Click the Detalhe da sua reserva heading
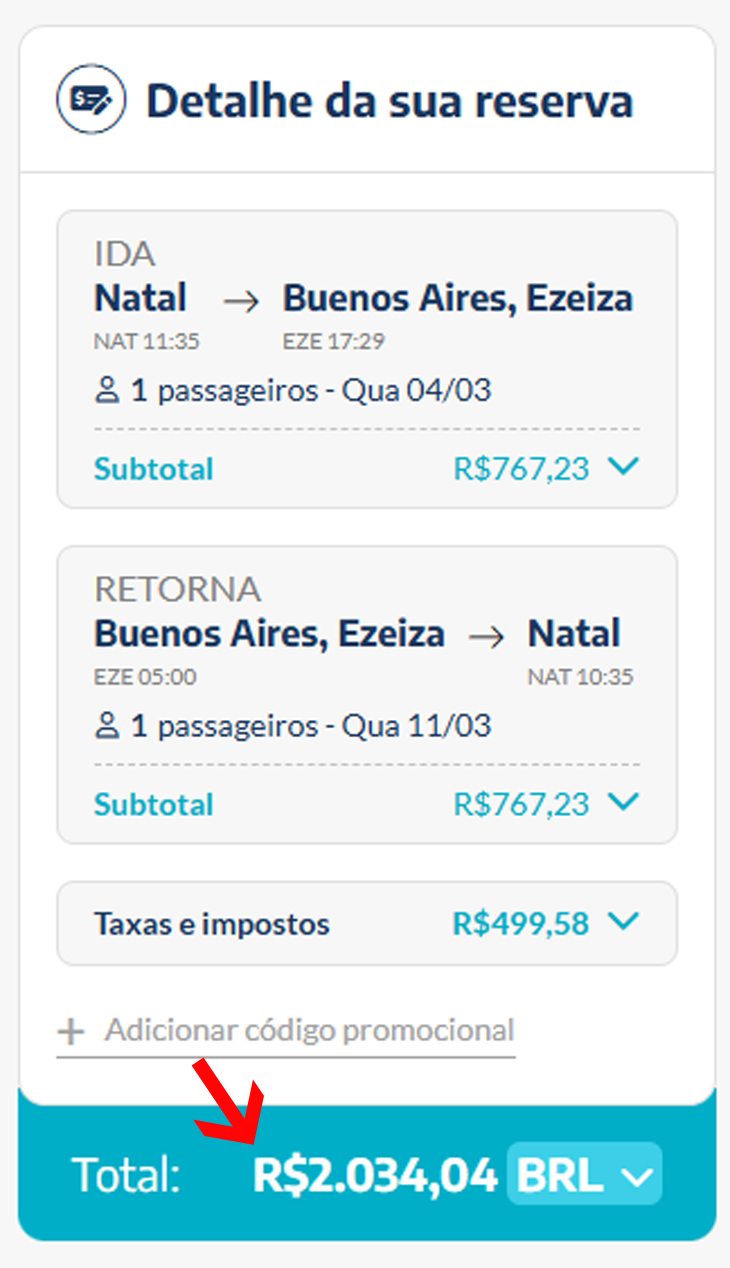 [x=390, y=102]
